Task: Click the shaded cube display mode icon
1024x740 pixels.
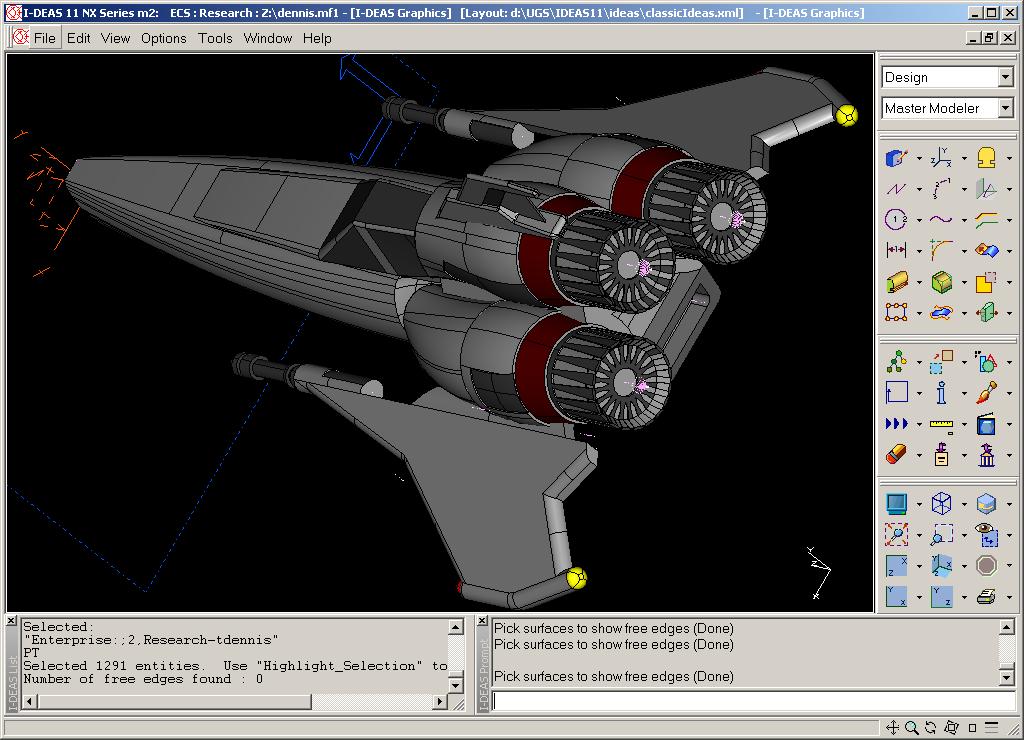Action: tap(986, 503)
